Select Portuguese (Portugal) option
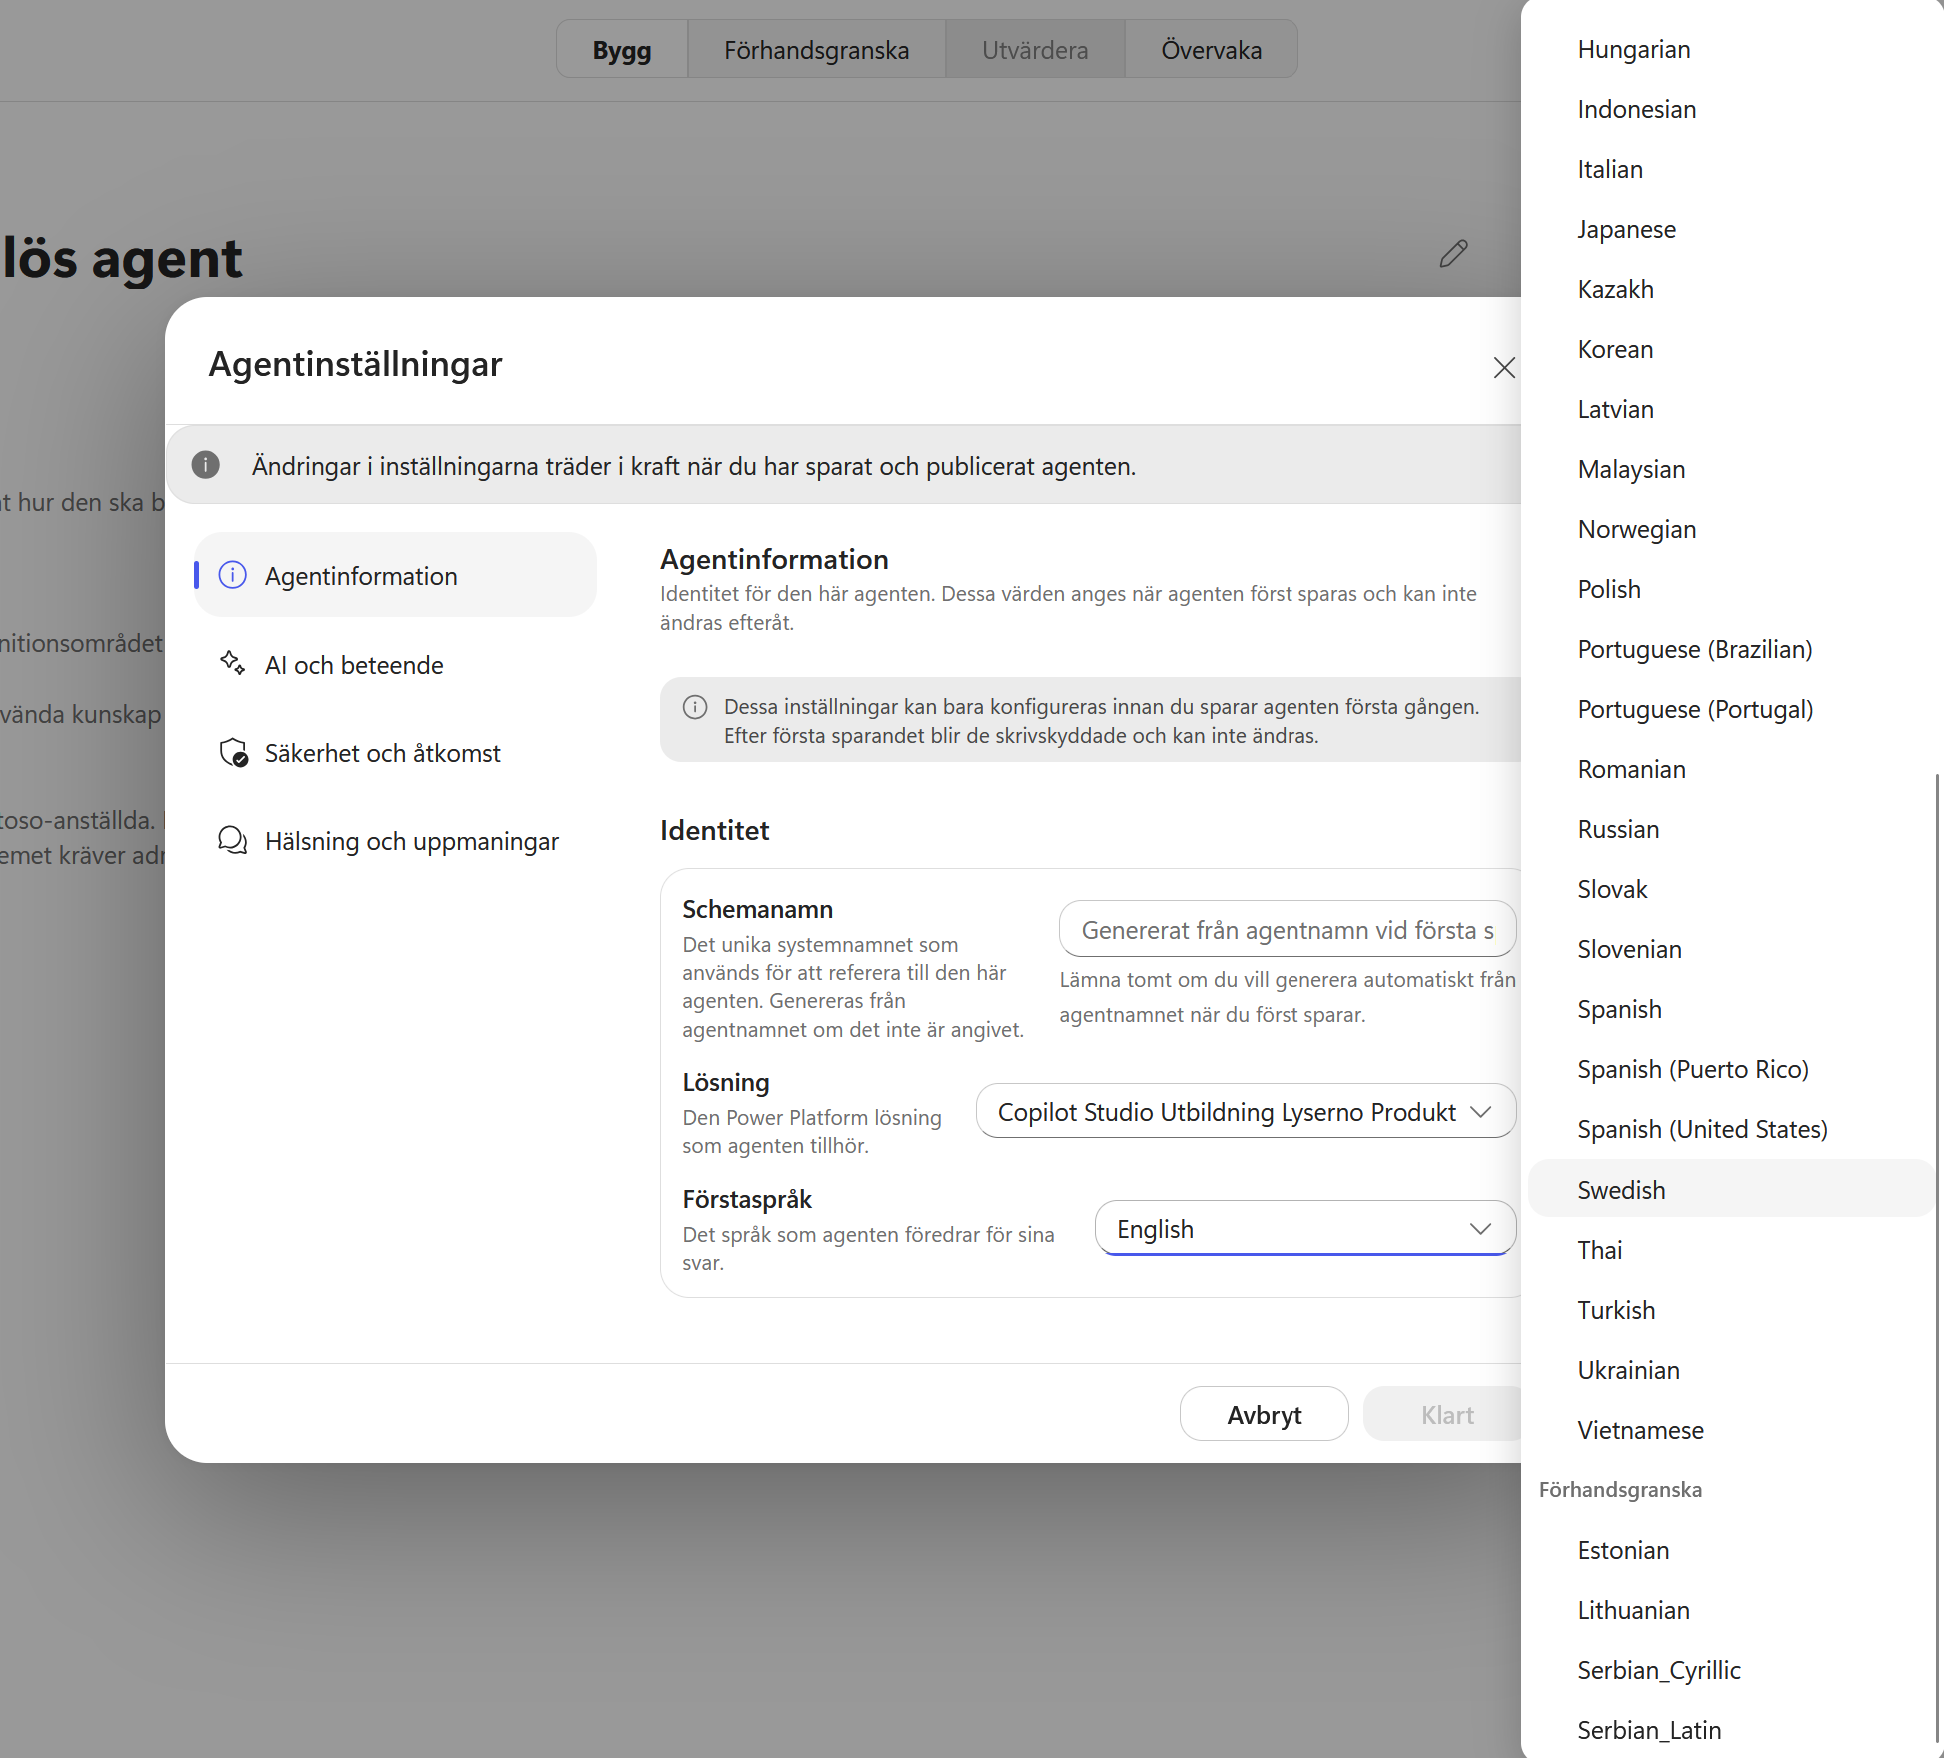Viewport: 1944px width, 1758px height. coord(1730,709)
